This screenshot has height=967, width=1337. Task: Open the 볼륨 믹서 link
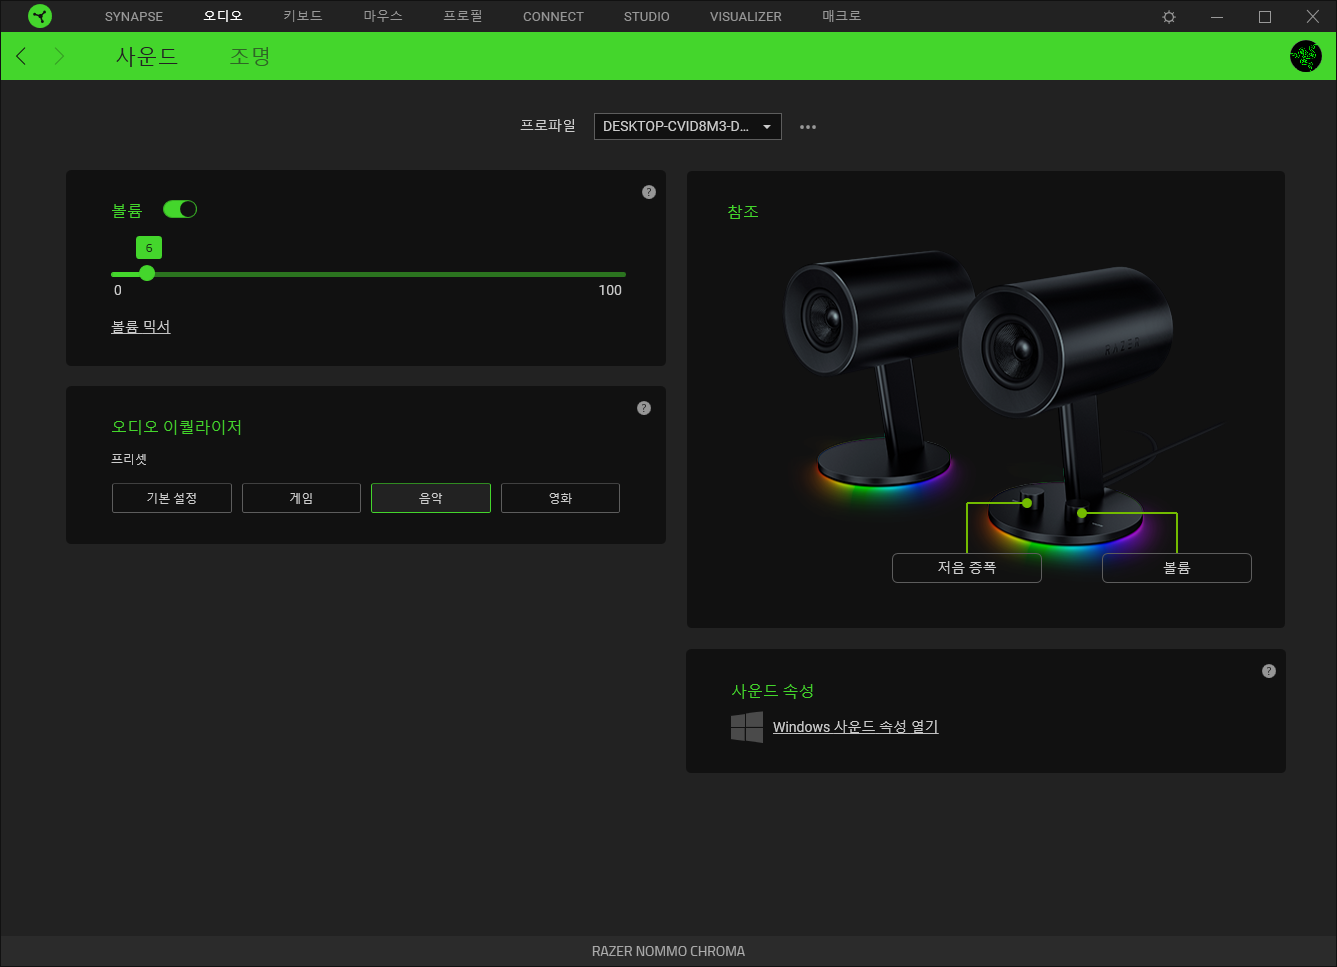tap(141, 327)
